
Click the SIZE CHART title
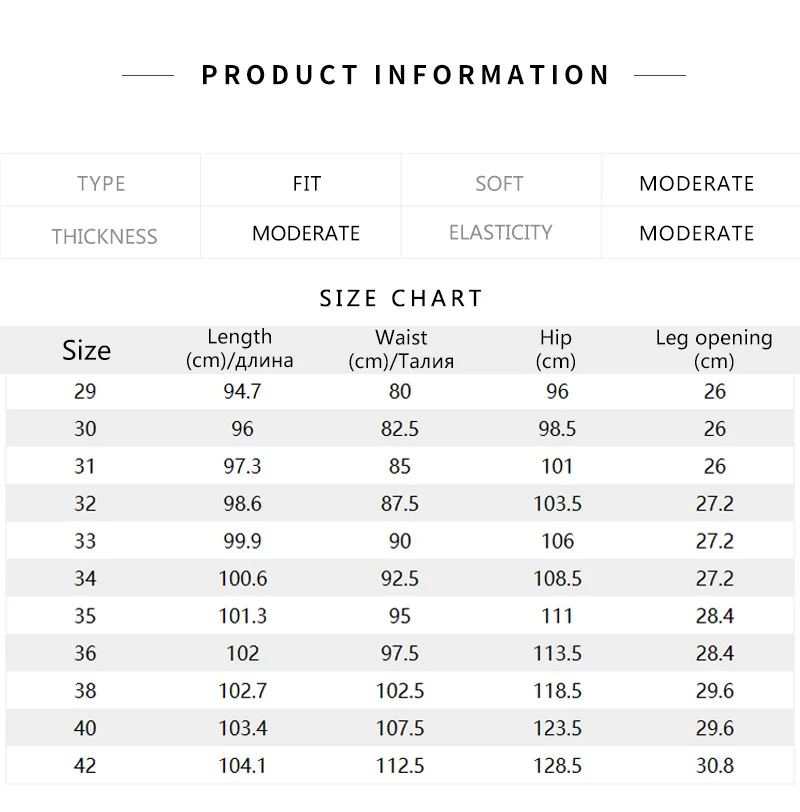coord(401,298)
